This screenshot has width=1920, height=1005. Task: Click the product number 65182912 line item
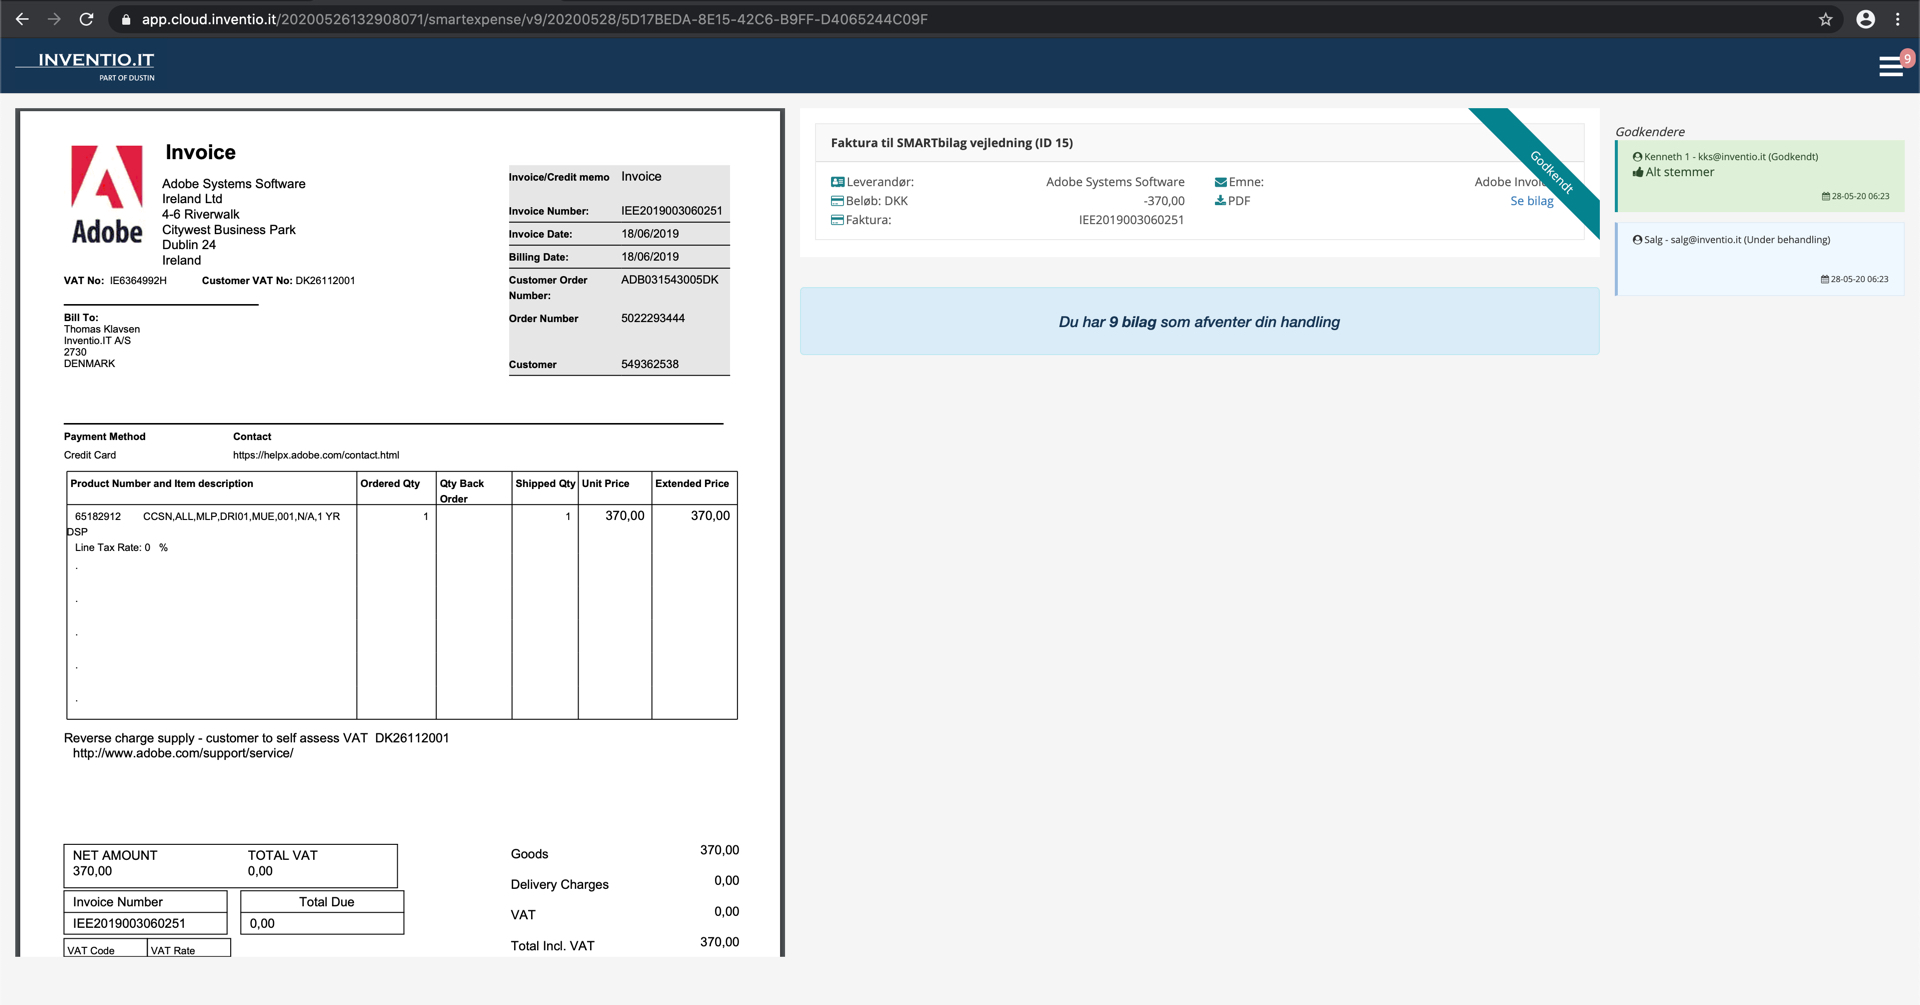pos(98,517)
